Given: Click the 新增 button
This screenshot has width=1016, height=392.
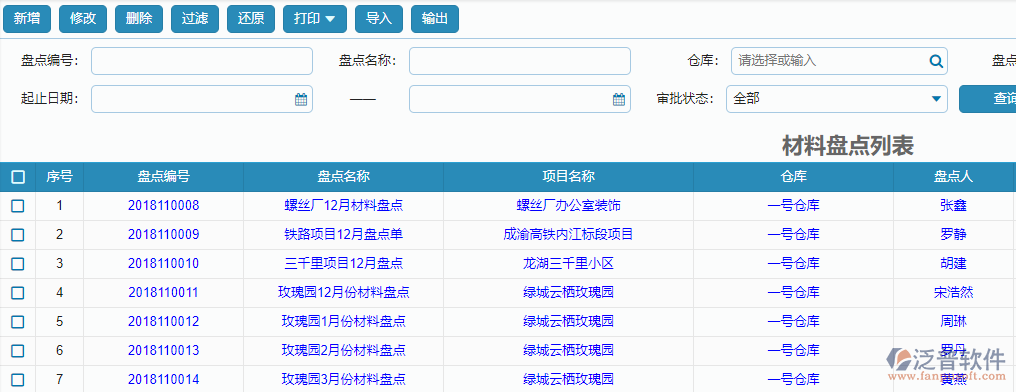Looking at the screenshot, I should [x=27, y=19].
